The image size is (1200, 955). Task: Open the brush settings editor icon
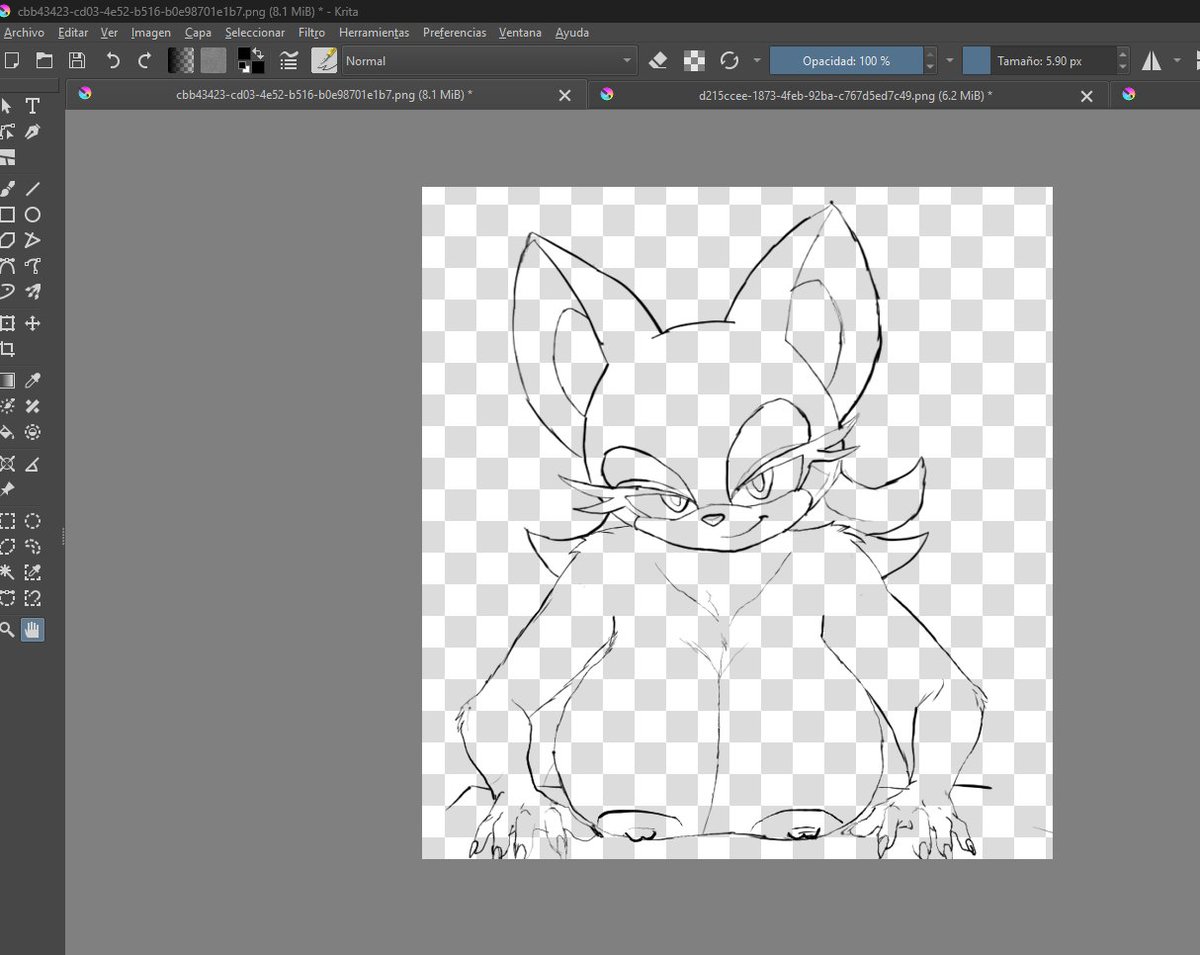click(x=289, y=60)
